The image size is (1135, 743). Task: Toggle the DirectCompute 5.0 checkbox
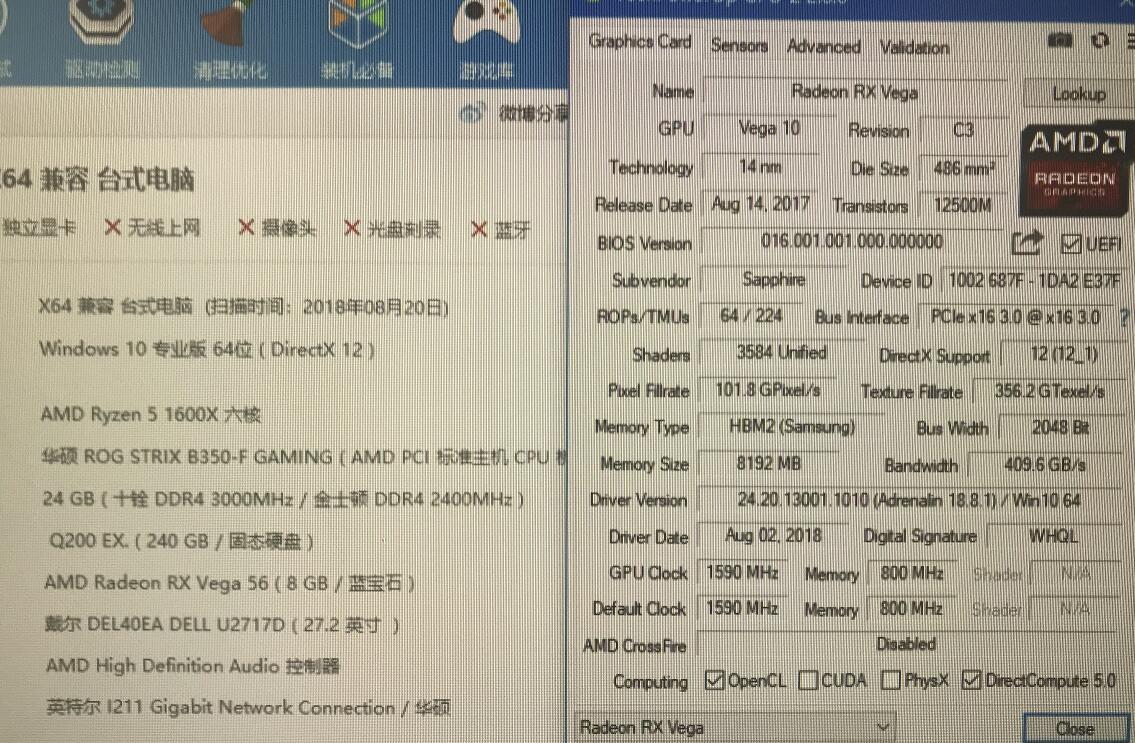point(971,680)
